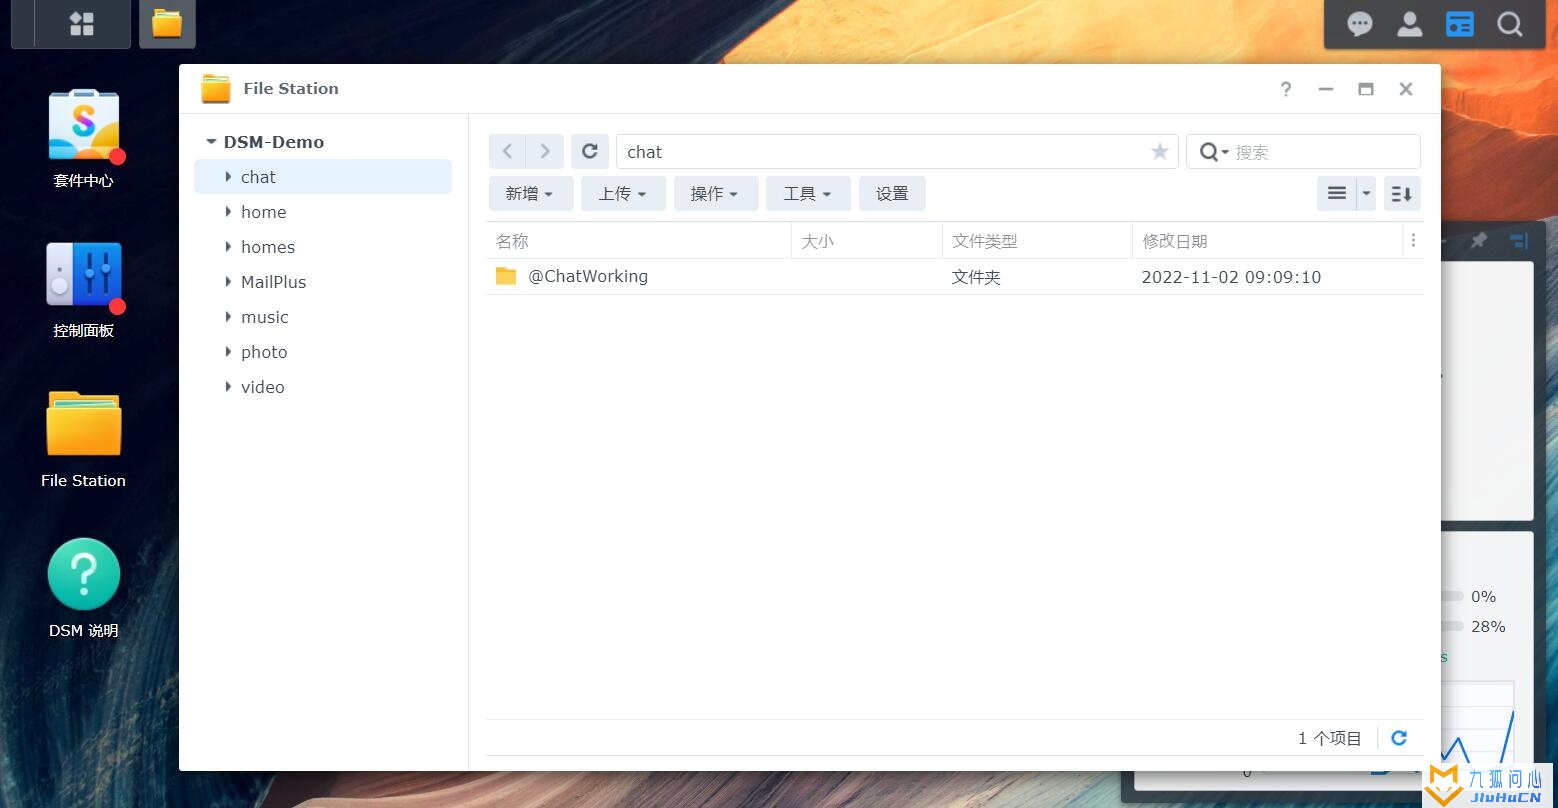This screenshot has width=1558, height=808.
Task: Open the 工具 (Tools) dropdown menu
Action: (808, 194)
